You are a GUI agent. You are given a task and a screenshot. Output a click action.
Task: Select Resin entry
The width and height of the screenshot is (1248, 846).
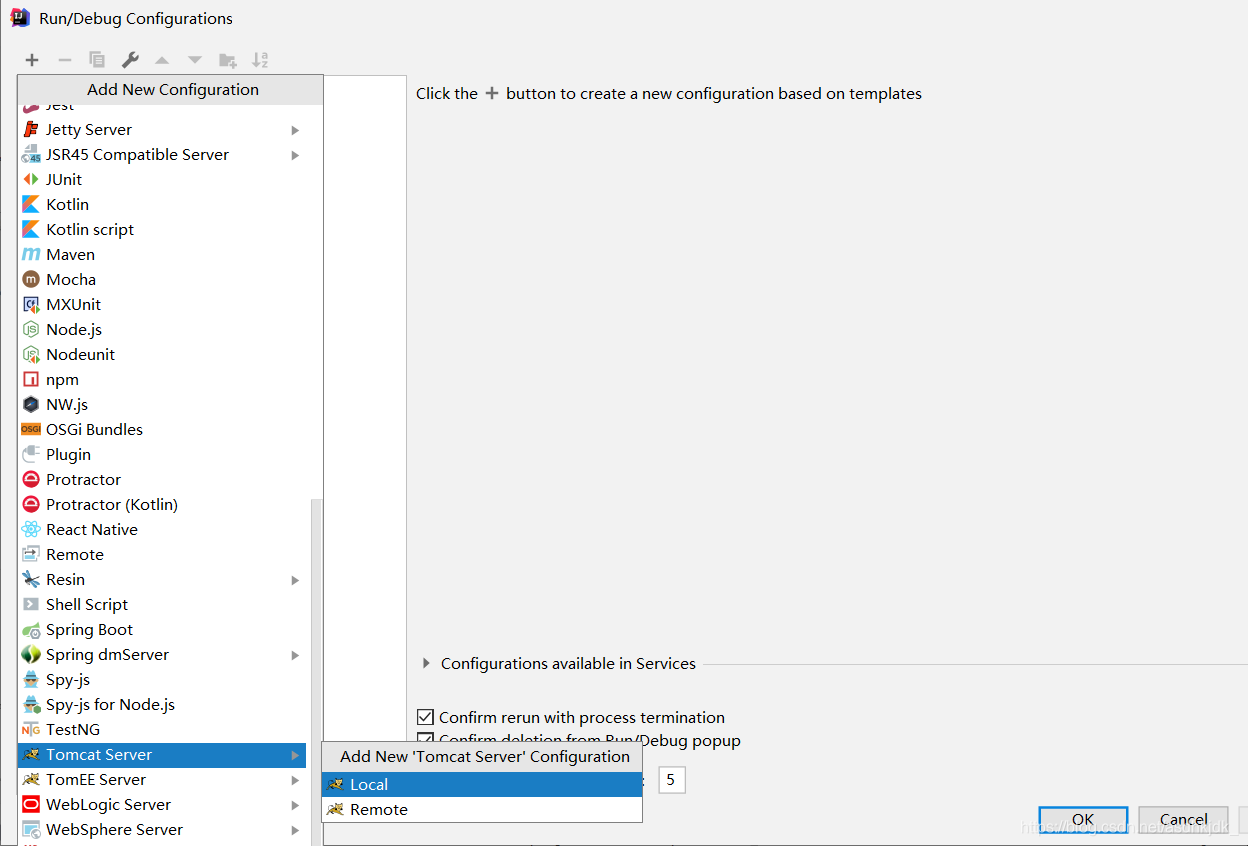pyautogui.click(x=162, y=580)
